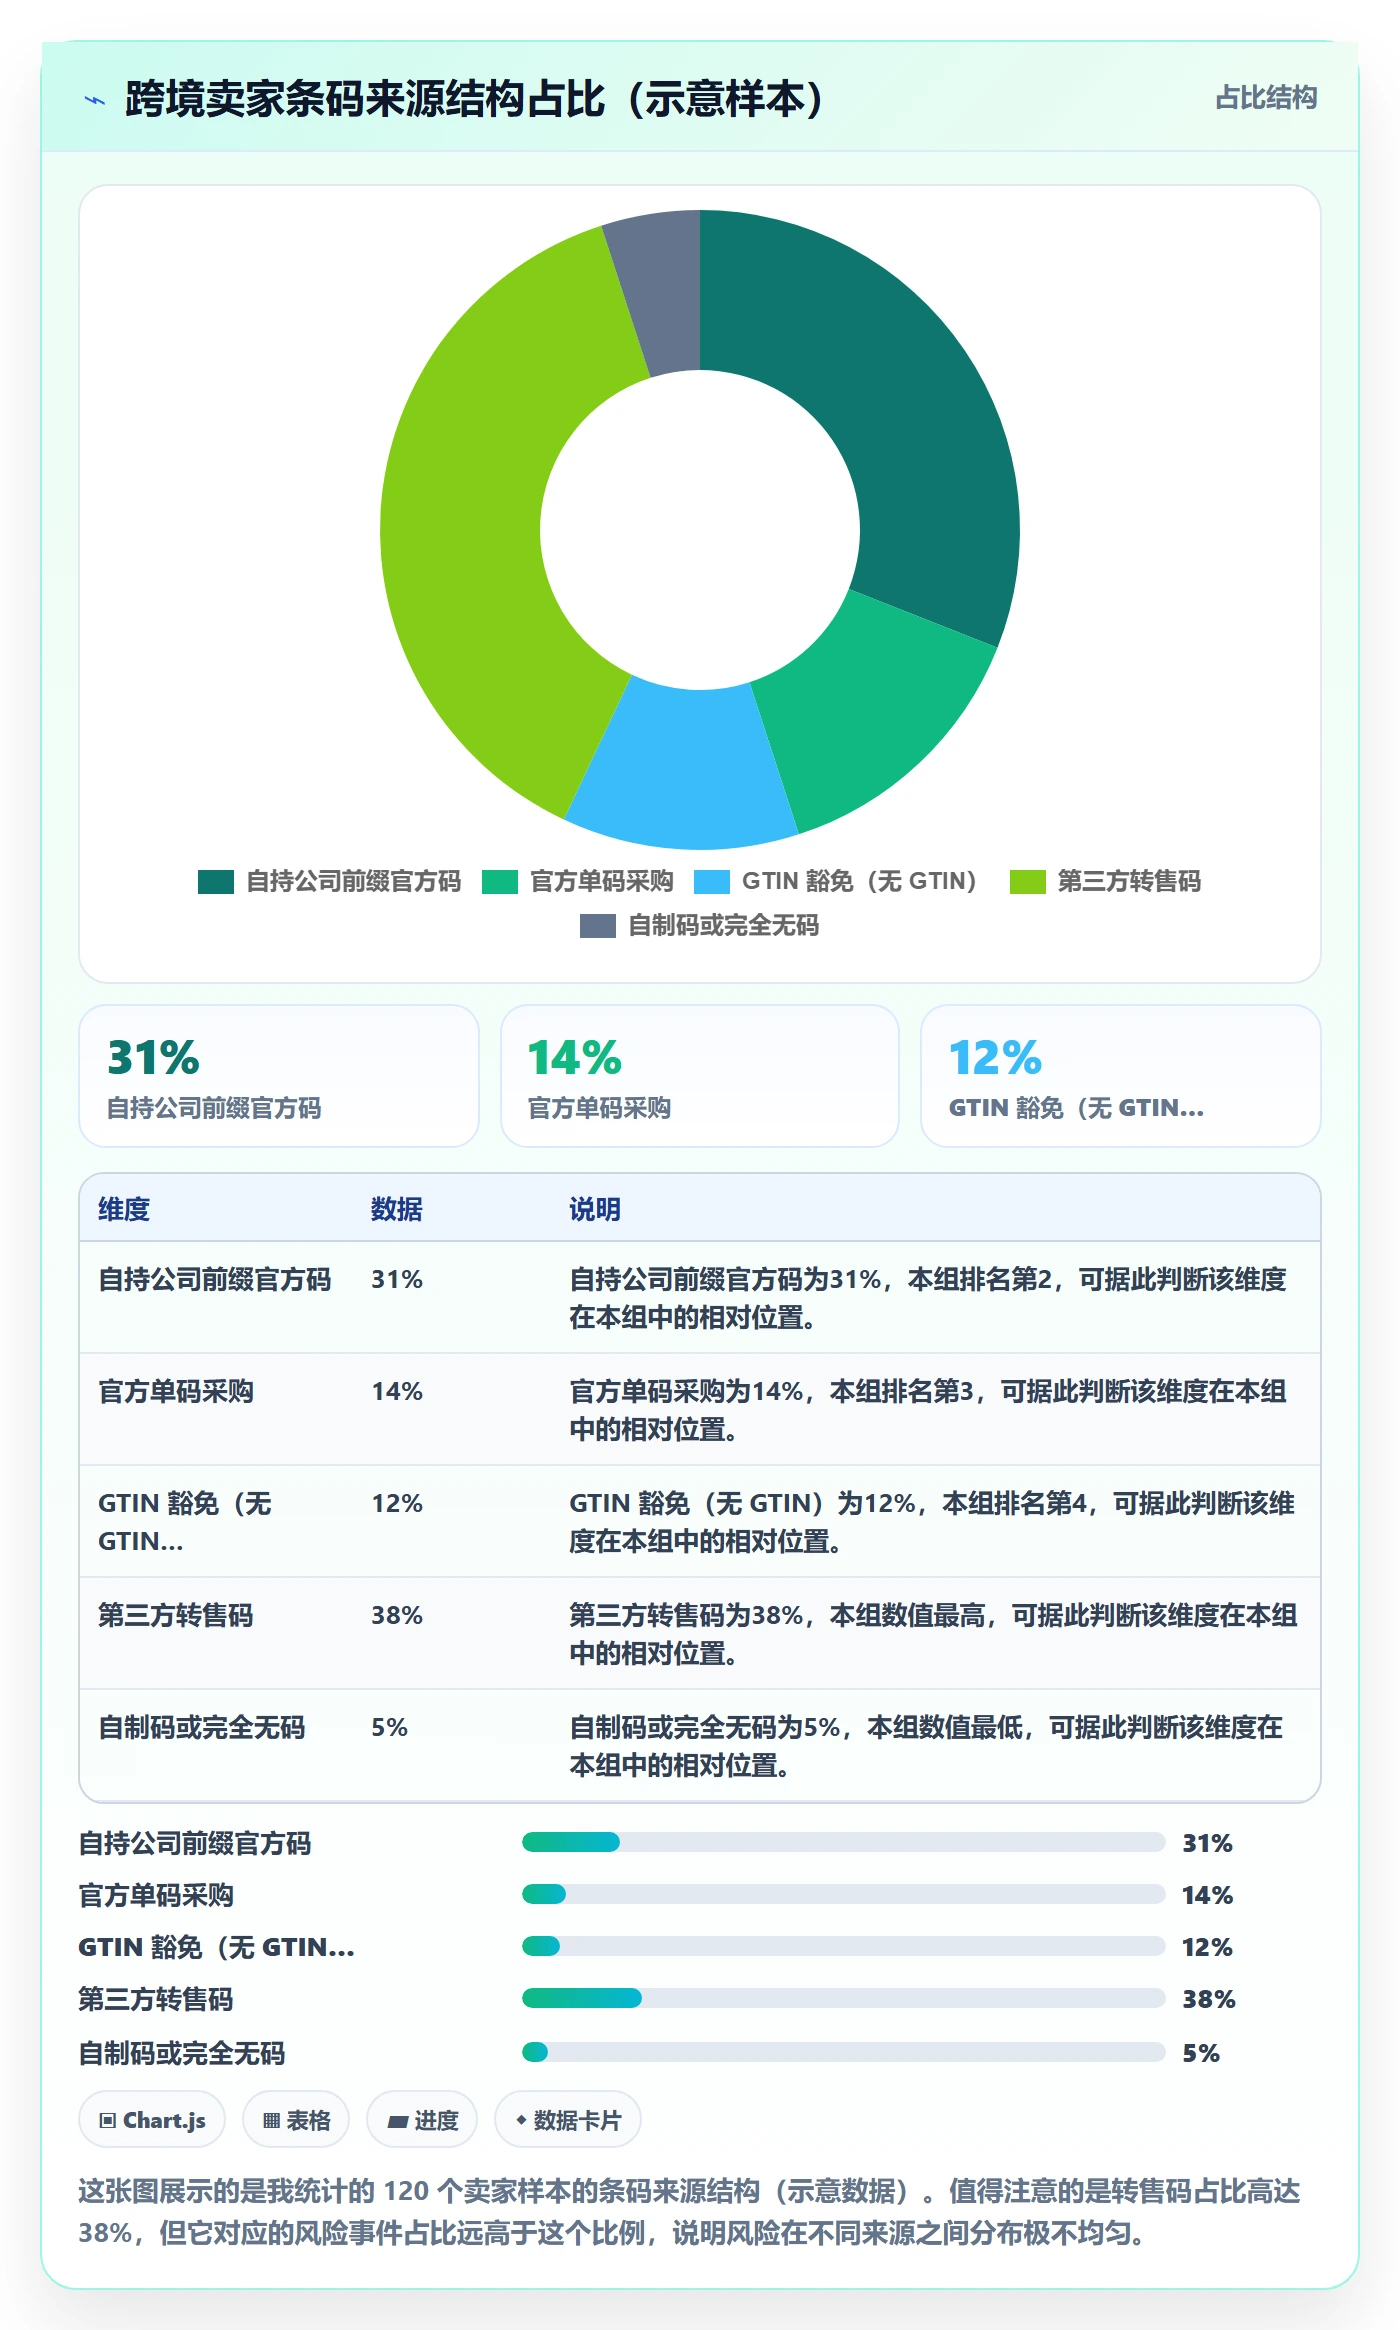Viewport: 1400px width, 2330px height.
Task: Click the 自制码或完全无码 progress bar
Action: pyautogui.click(x=843, y=2052)
